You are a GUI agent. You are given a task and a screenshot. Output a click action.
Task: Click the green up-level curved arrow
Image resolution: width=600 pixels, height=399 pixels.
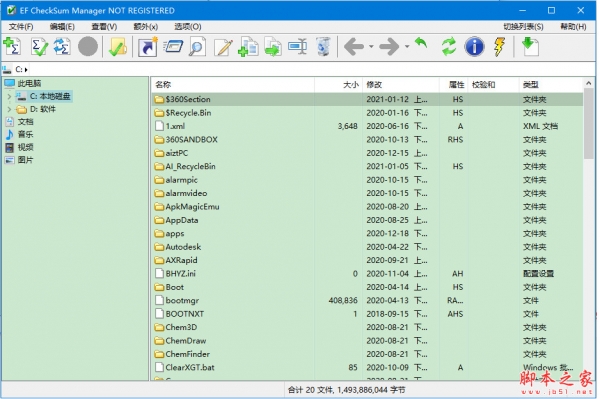coord(421,43)
